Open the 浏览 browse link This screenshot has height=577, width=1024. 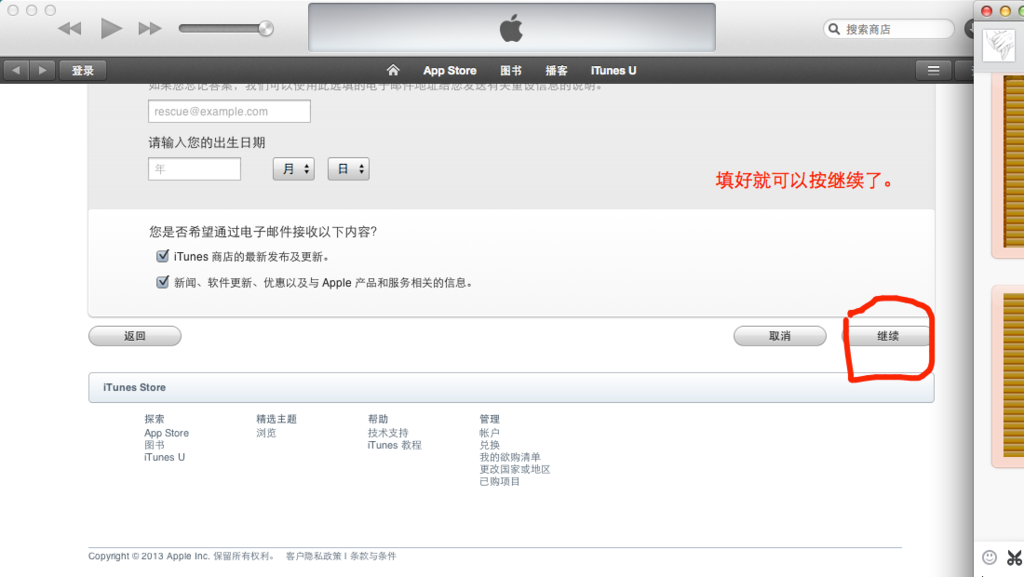point(266,433)
